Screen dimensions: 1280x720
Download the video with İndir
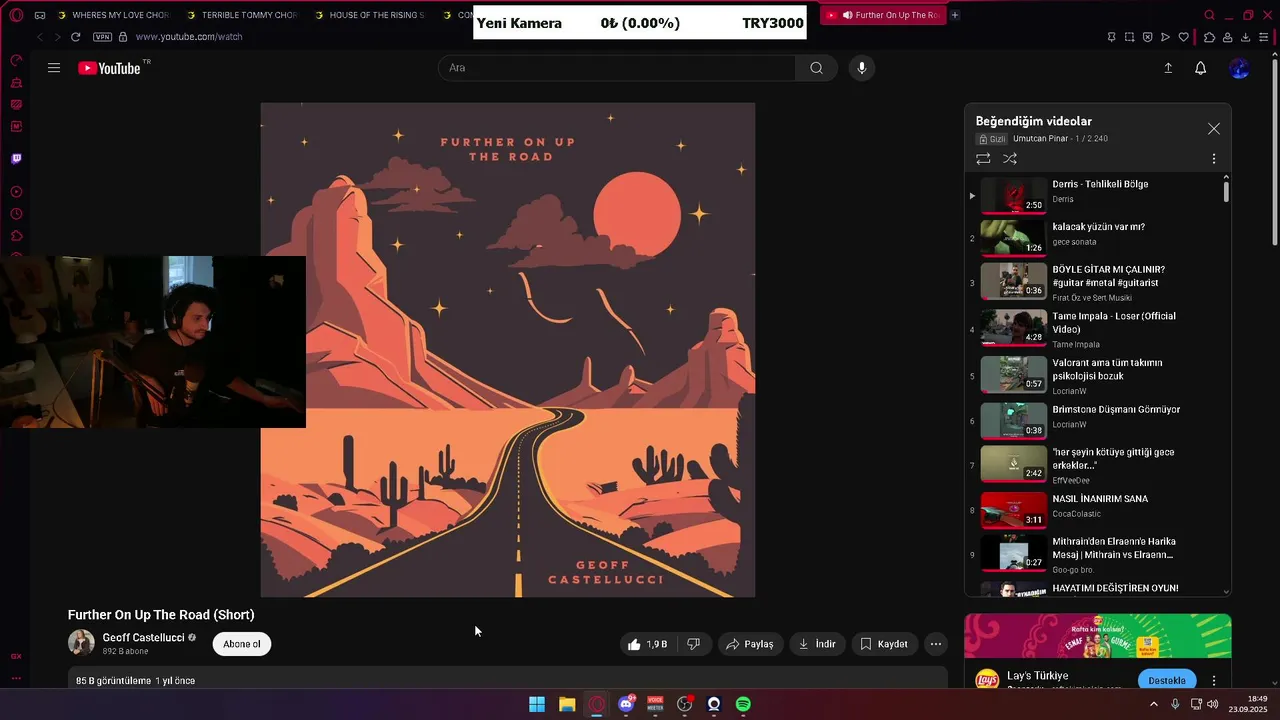[x=817, y=644]
